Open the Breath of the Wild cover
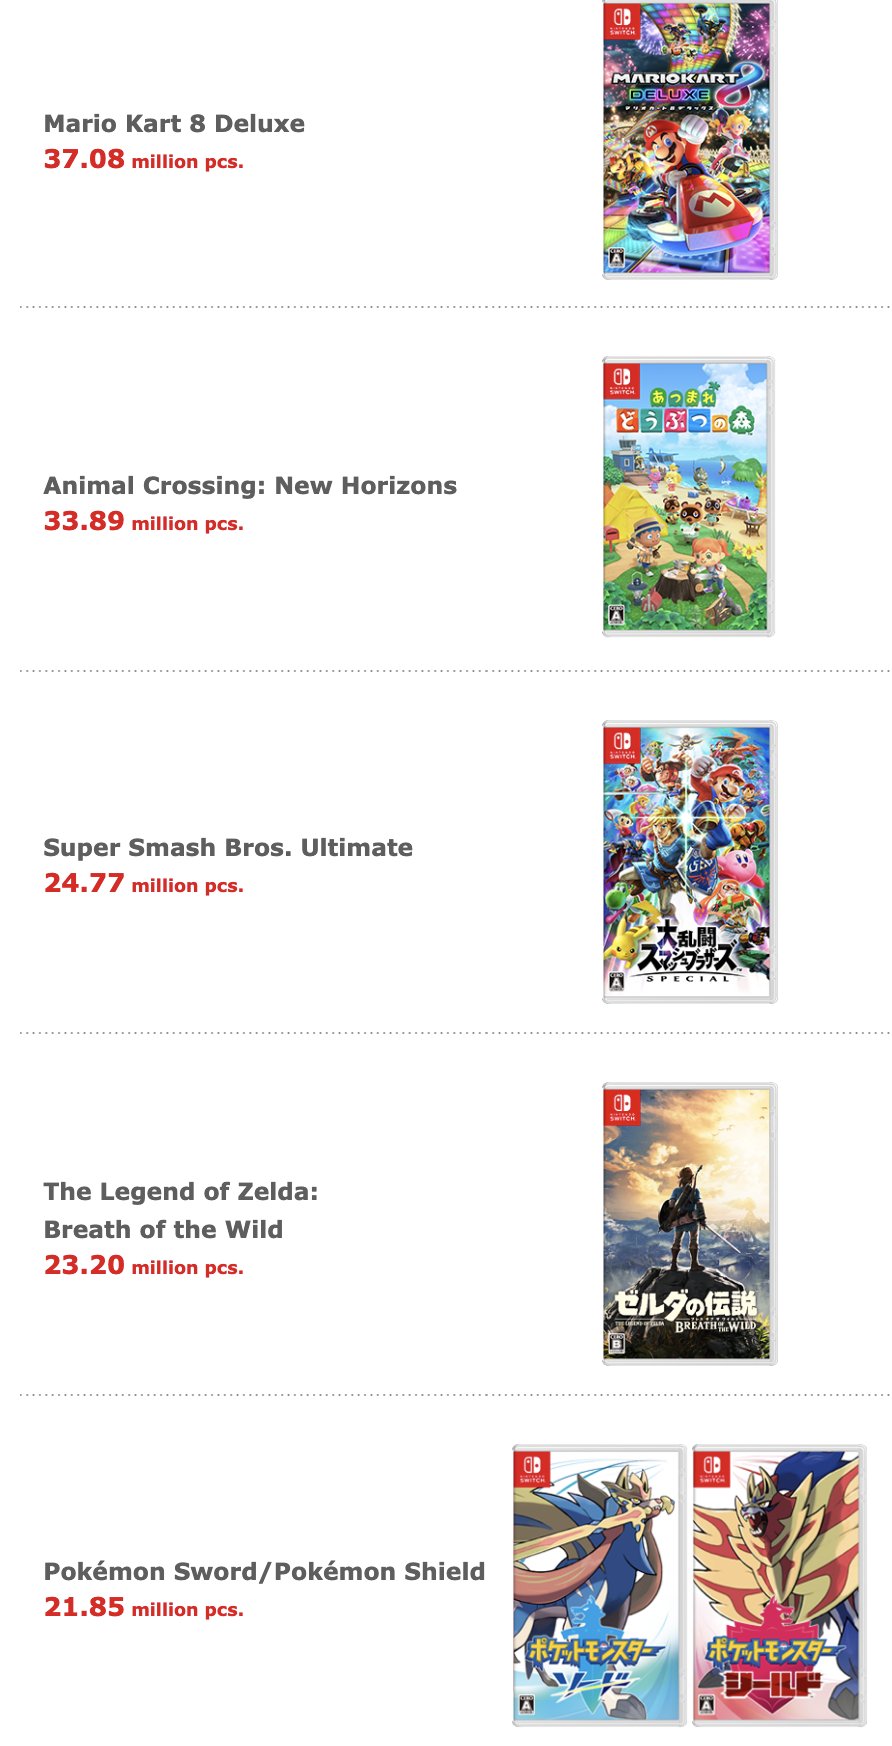The width and height of the screenshot is (892, 1746). tap(688, 1223)
